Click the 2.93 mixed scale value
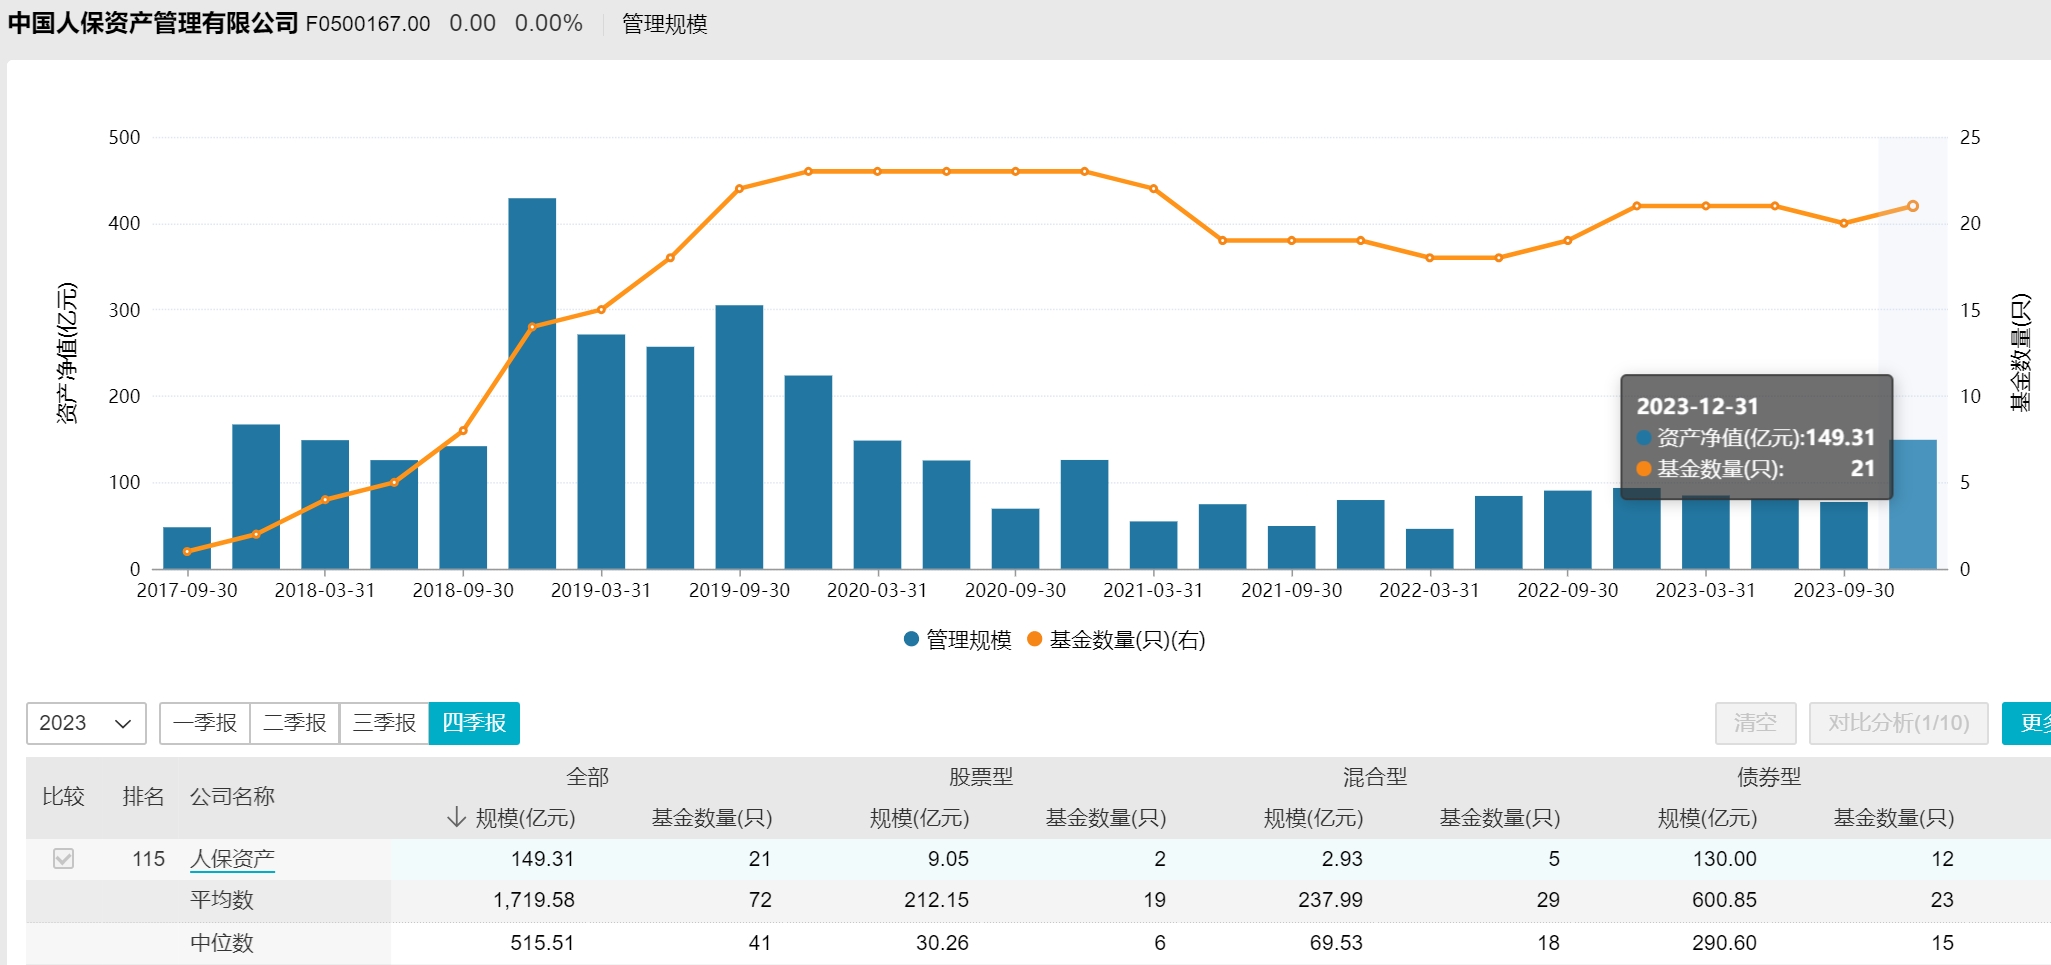Image resolution: width=2051 pixels, height=965 pixels. (x=1342, y=859)
